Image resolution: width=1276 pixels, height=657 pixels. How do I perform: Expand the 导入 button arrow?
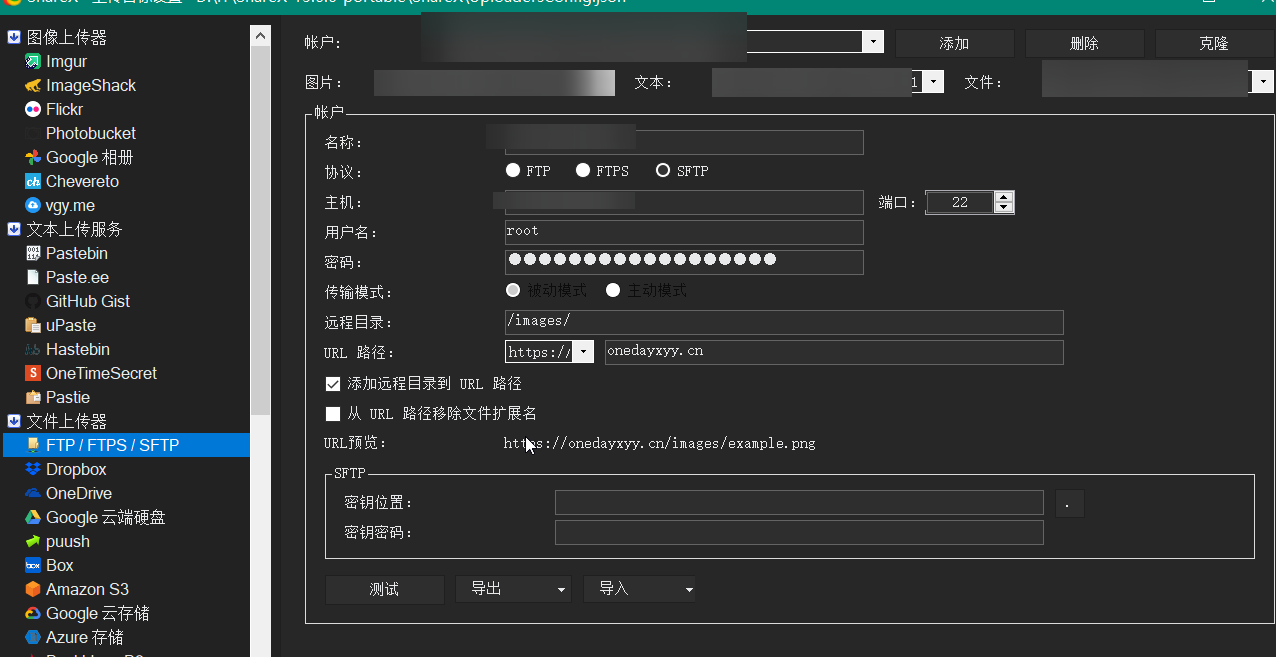click(x=689, y=590)
